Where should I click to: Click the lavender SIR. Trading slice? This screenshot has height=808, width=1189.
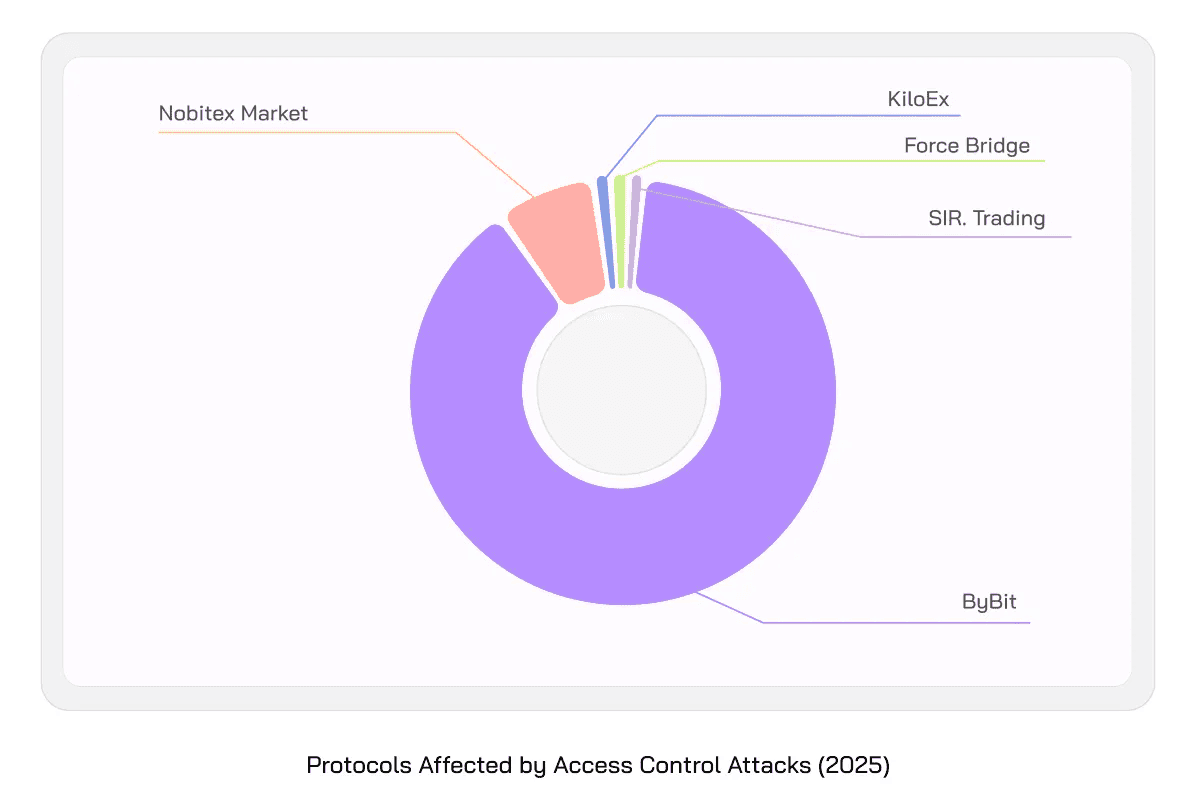(634, 232)
